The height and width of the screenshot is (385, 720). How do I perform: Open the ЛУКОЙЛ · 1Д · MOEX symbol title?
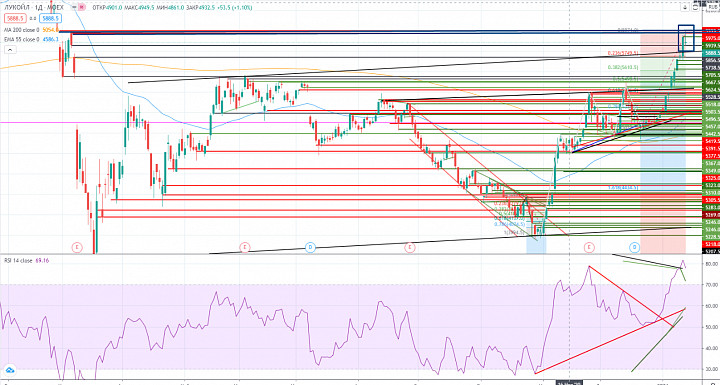[x=34, y=7]
